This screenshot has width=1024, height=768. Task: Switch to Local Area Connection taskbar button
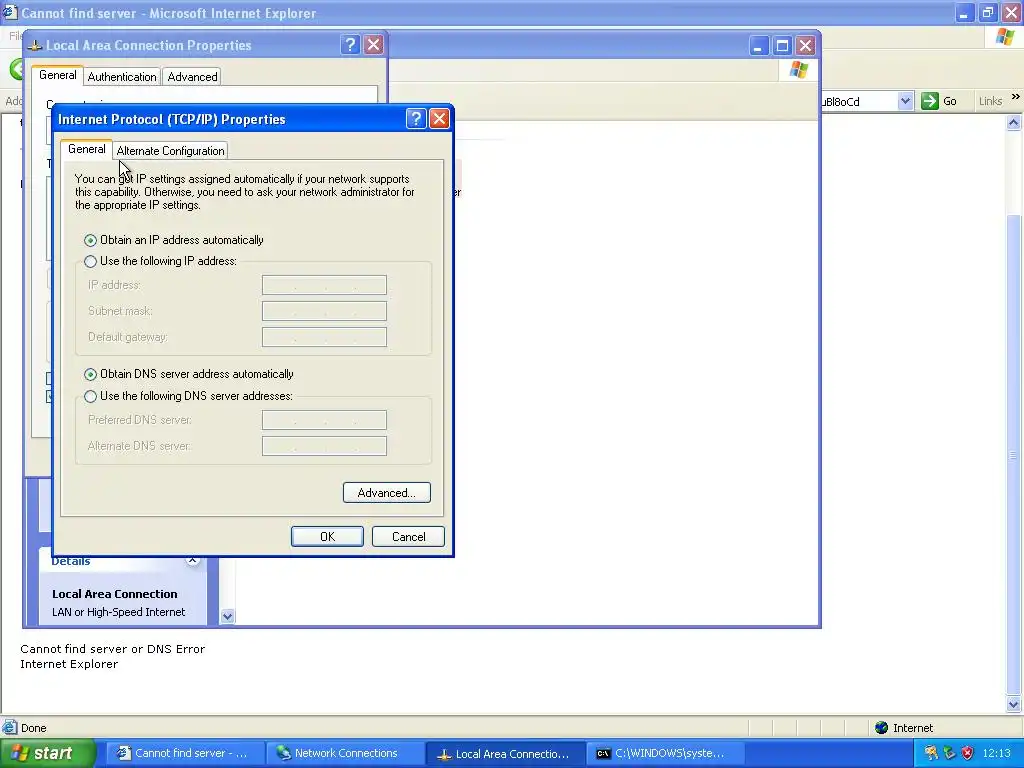click(x=503, y=754)
